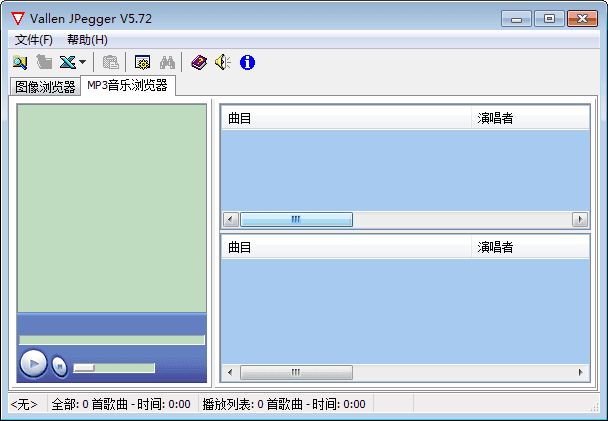Open the 文件(F) menu
Screen dimensions: 608x421
[34, 40]
